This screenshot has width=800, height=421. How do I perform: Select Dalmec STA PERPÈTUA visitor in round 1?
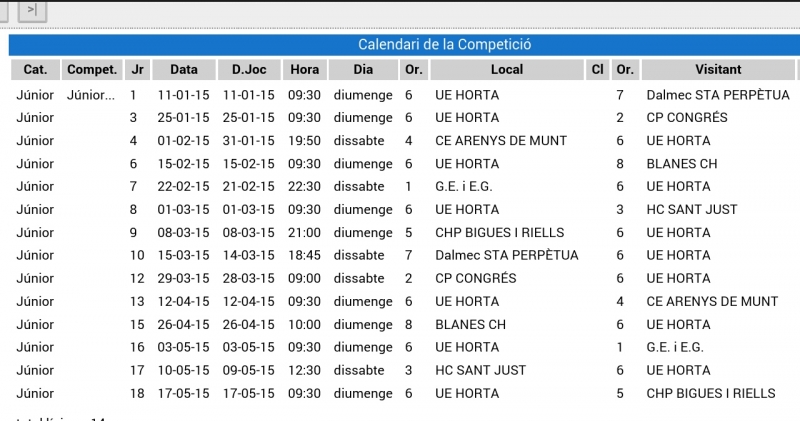(x=717, y=95)
